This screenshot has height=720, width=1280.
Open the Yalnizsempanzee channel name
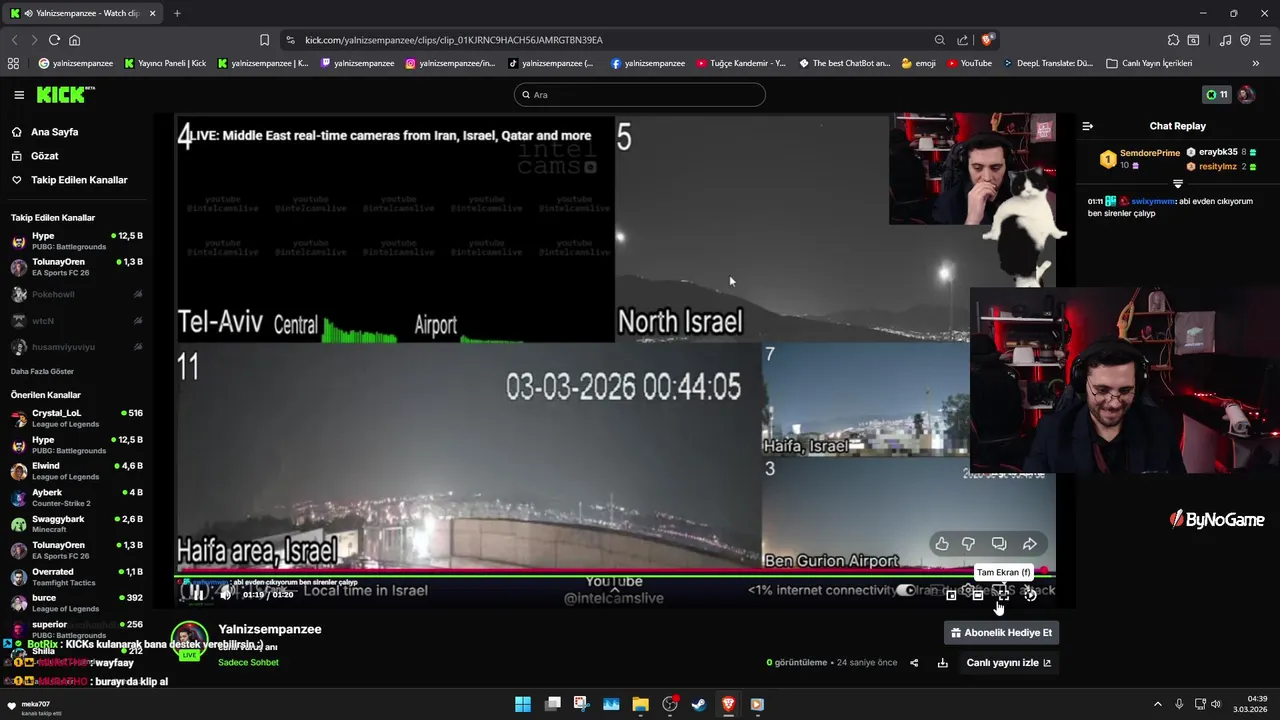coord(270,629)
